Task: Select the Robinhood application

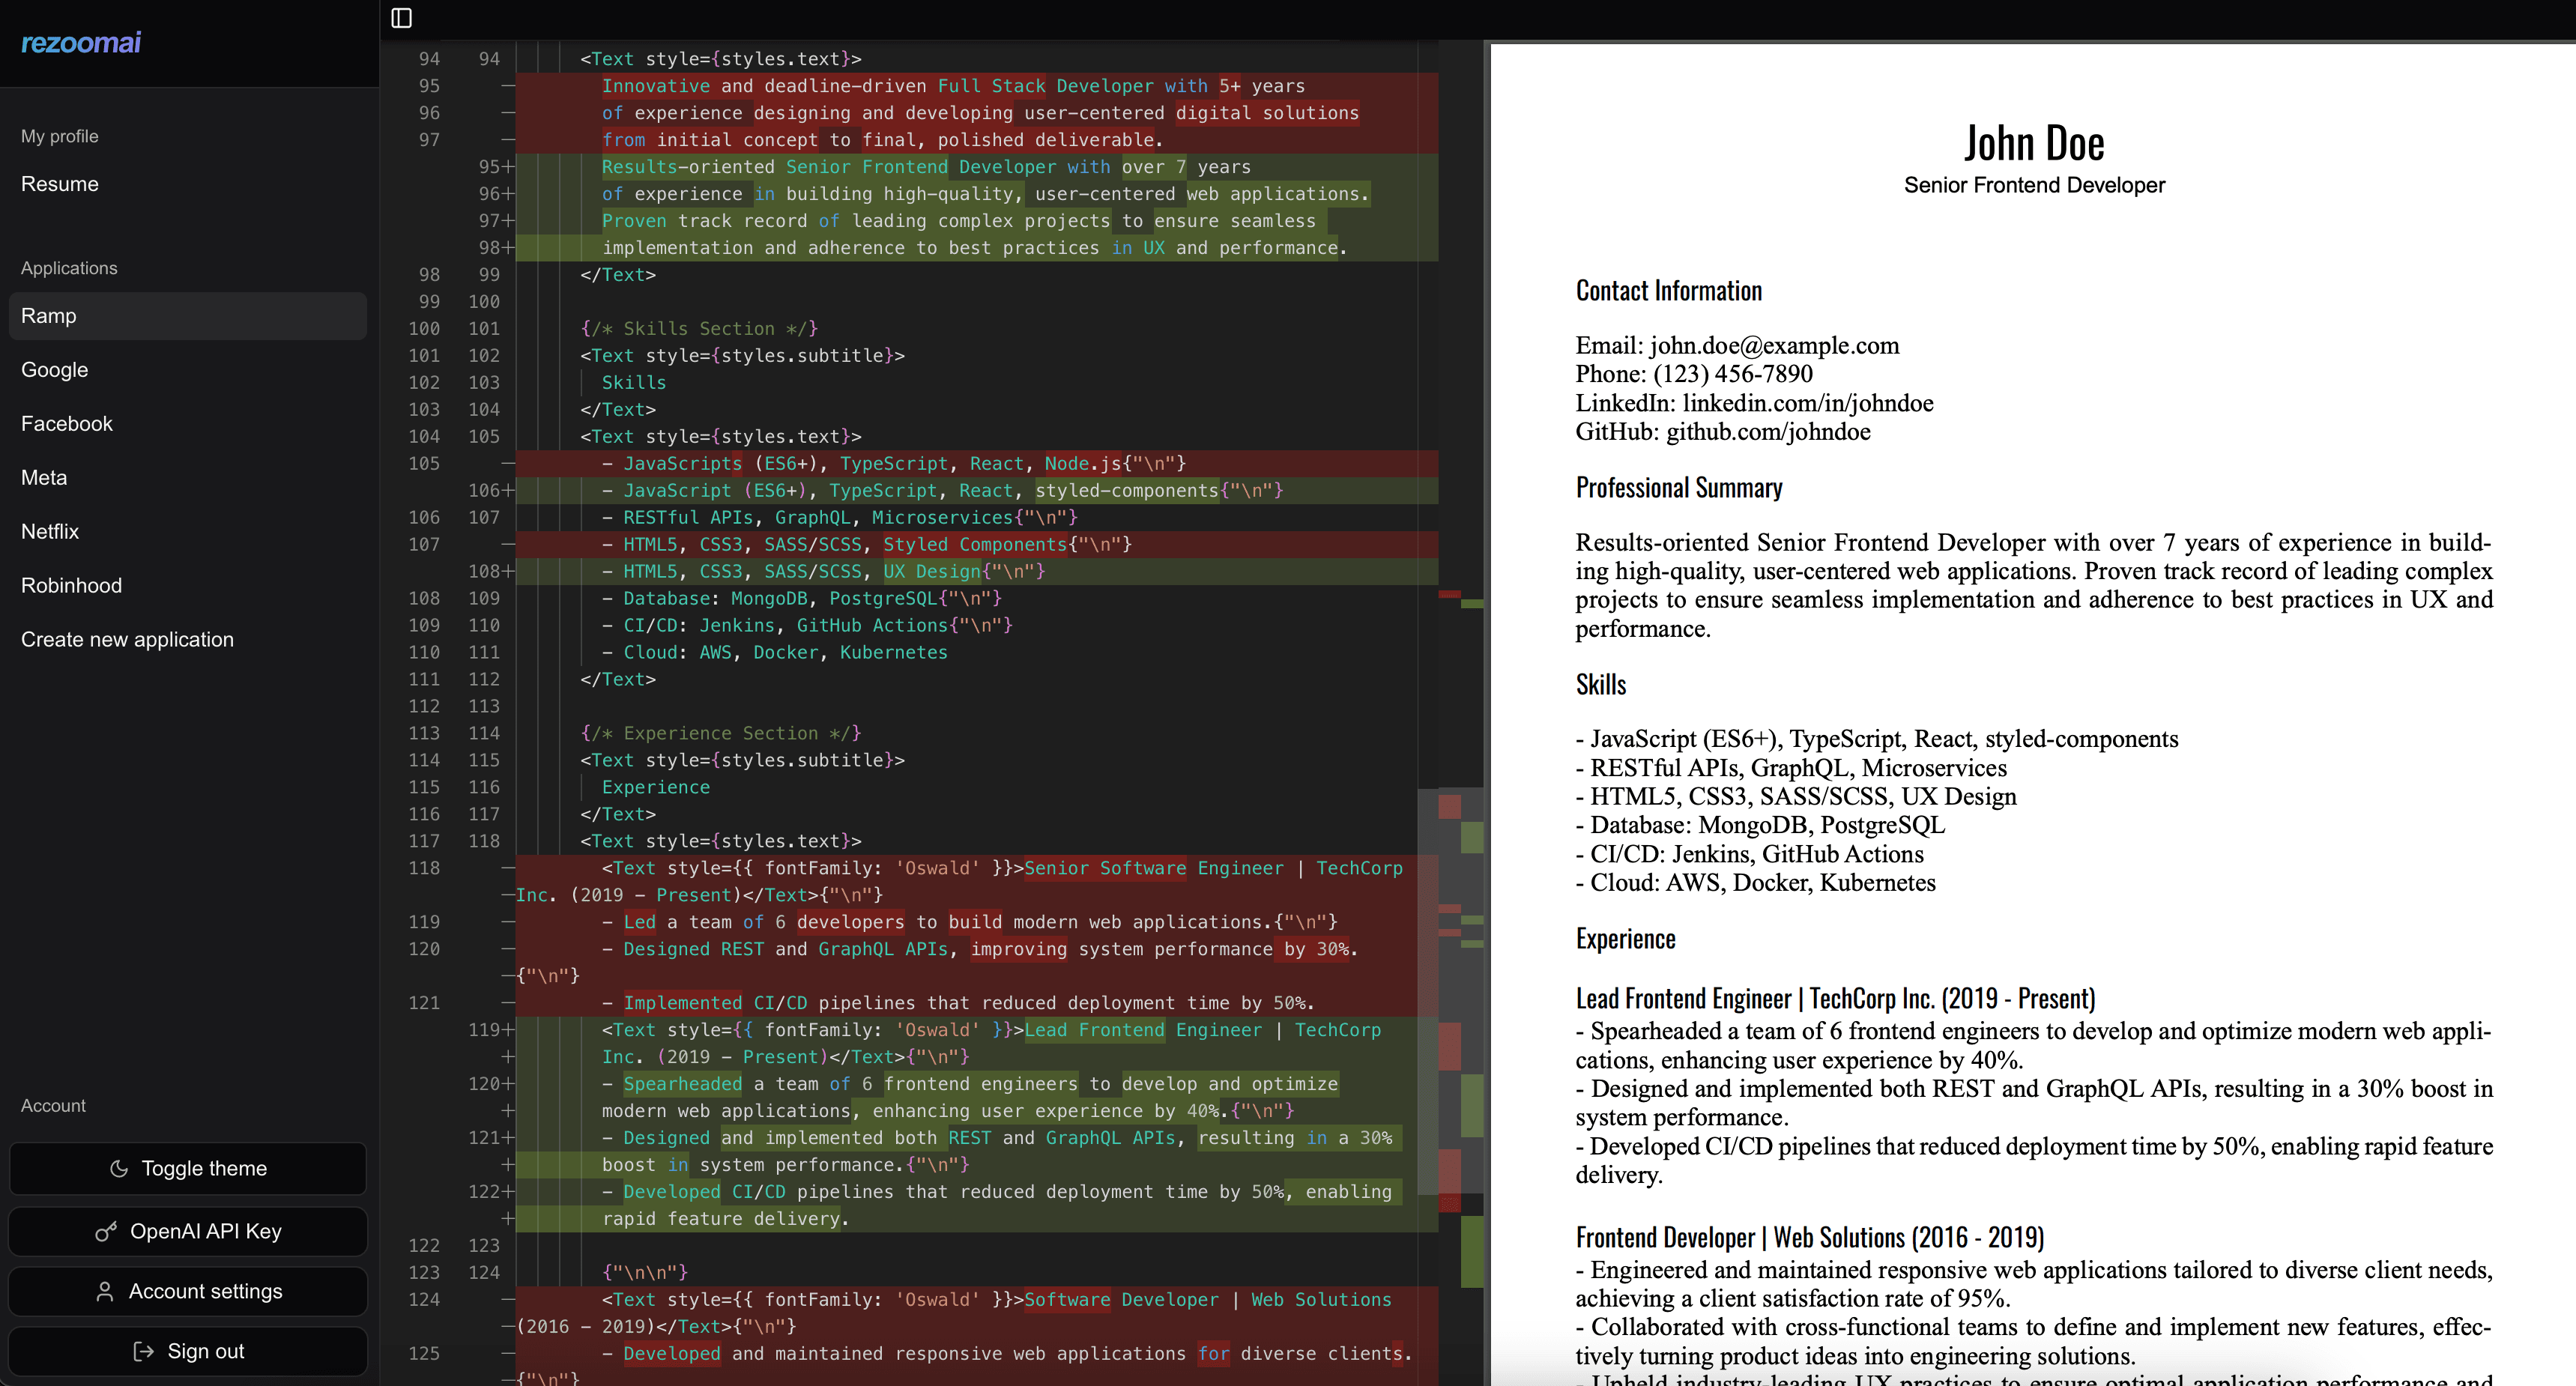Action: click(71, 585)
